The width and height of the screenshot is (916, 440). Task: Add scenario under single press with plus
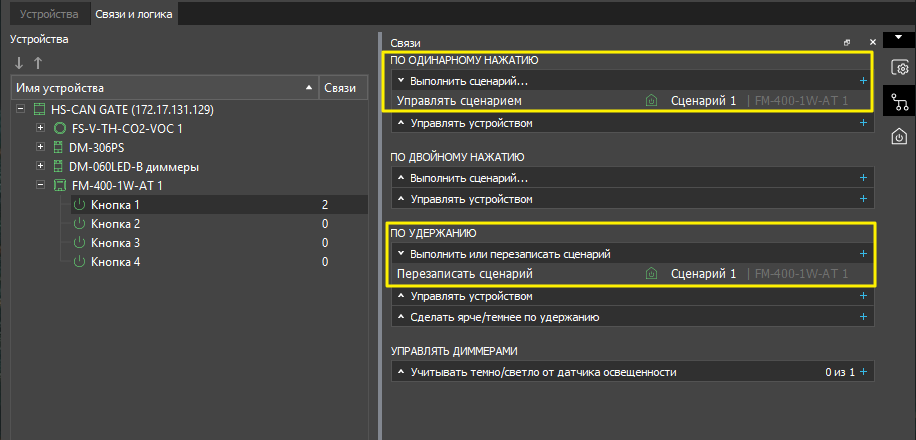(863, 81)
